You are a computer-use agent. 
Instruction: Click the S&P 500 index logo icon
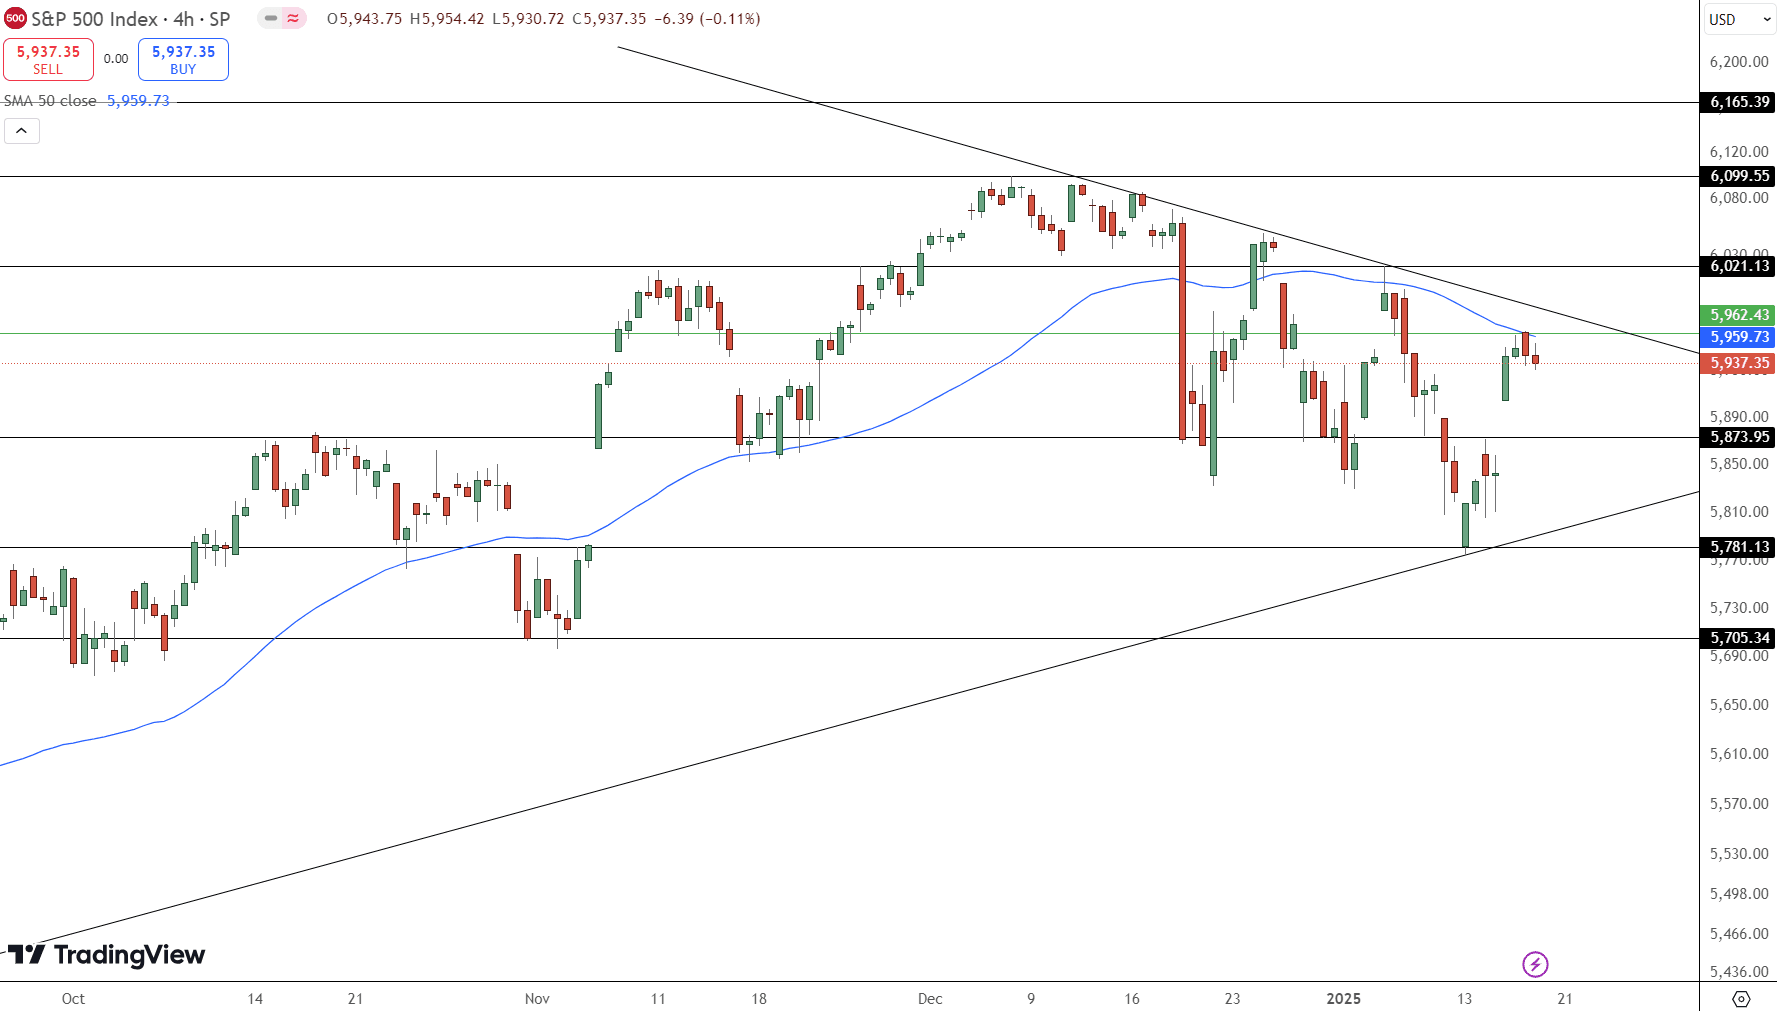(15, 18)
